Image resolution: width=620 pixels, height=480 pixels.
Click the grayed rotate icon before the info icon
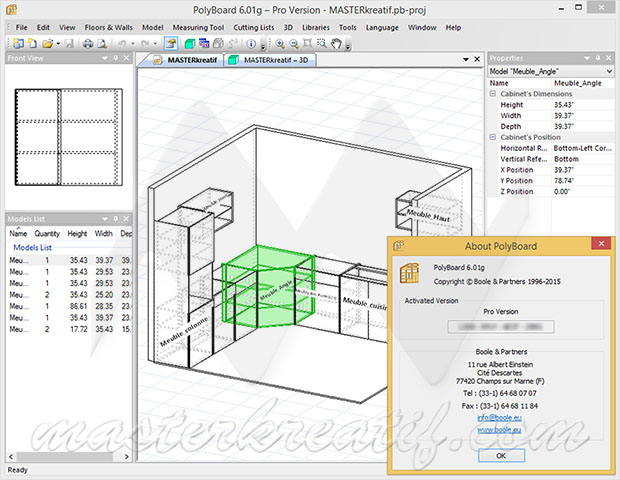[233, 43]
